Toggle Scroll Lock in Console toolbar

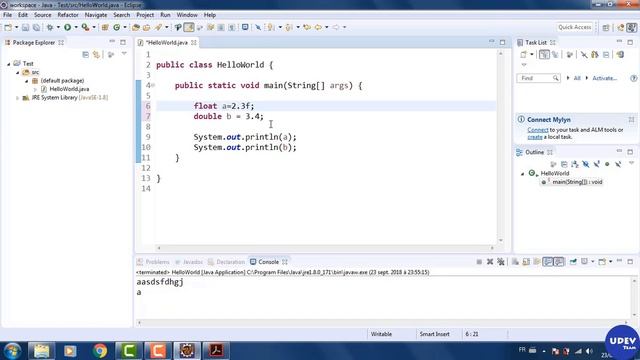526,262
